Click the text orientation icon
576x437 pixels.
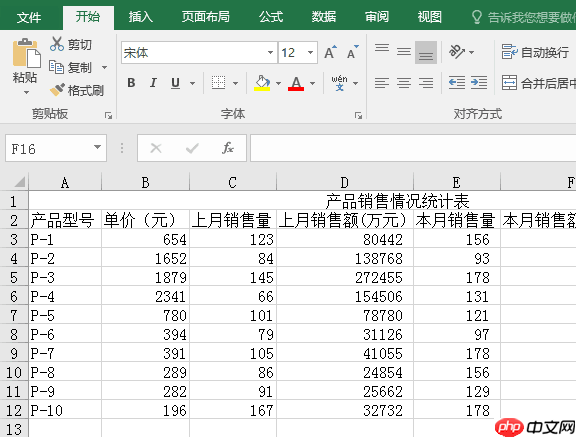point(457,52)
